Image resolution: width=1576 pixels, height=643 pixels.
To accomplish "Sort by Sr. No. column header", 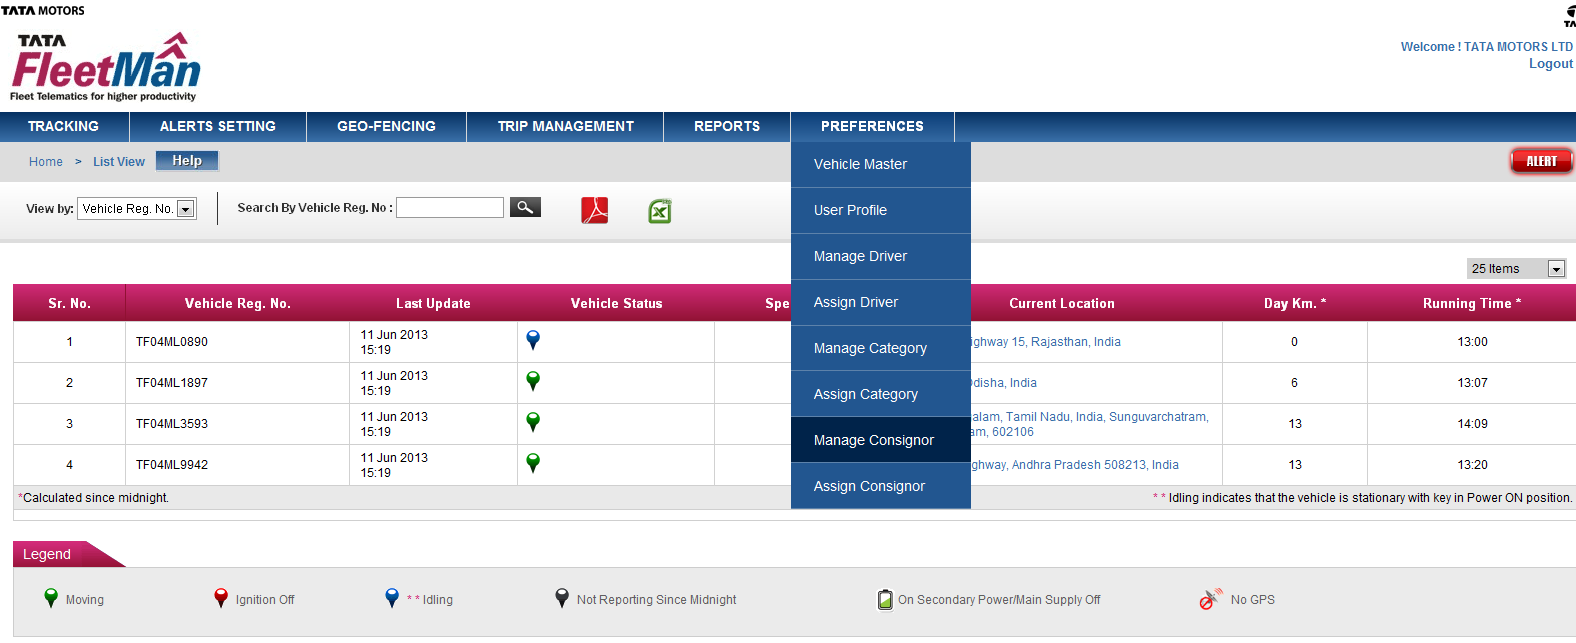I will 70,303.
